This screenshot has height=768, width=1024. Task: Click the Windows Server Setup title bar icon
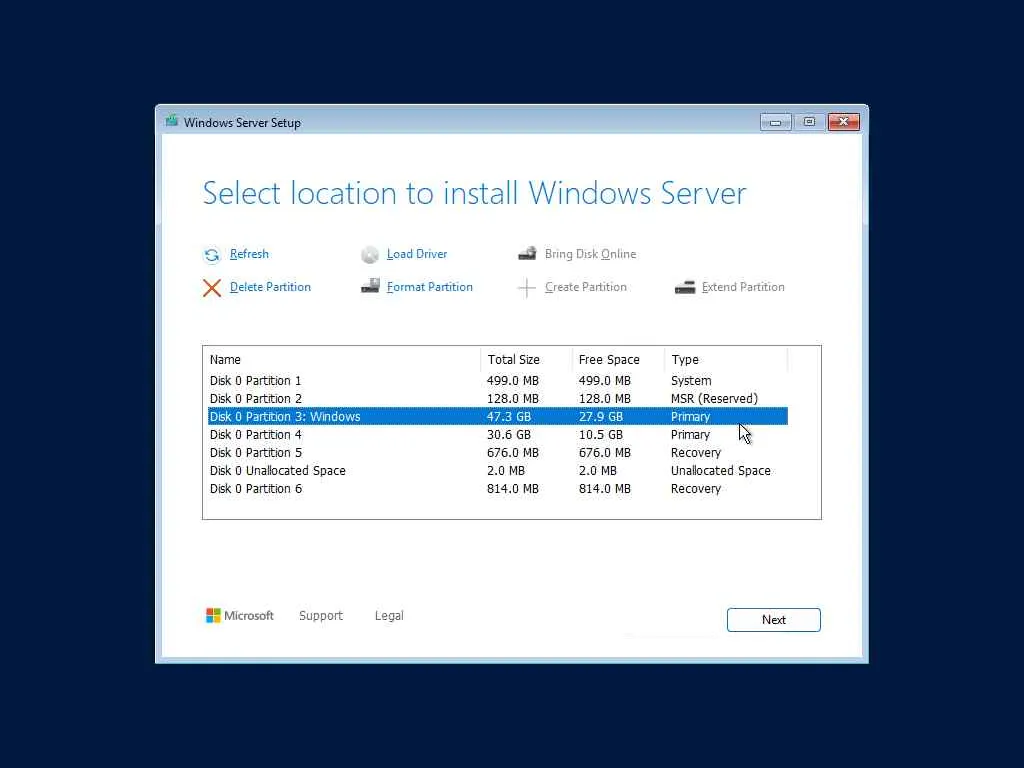[172, 121]
